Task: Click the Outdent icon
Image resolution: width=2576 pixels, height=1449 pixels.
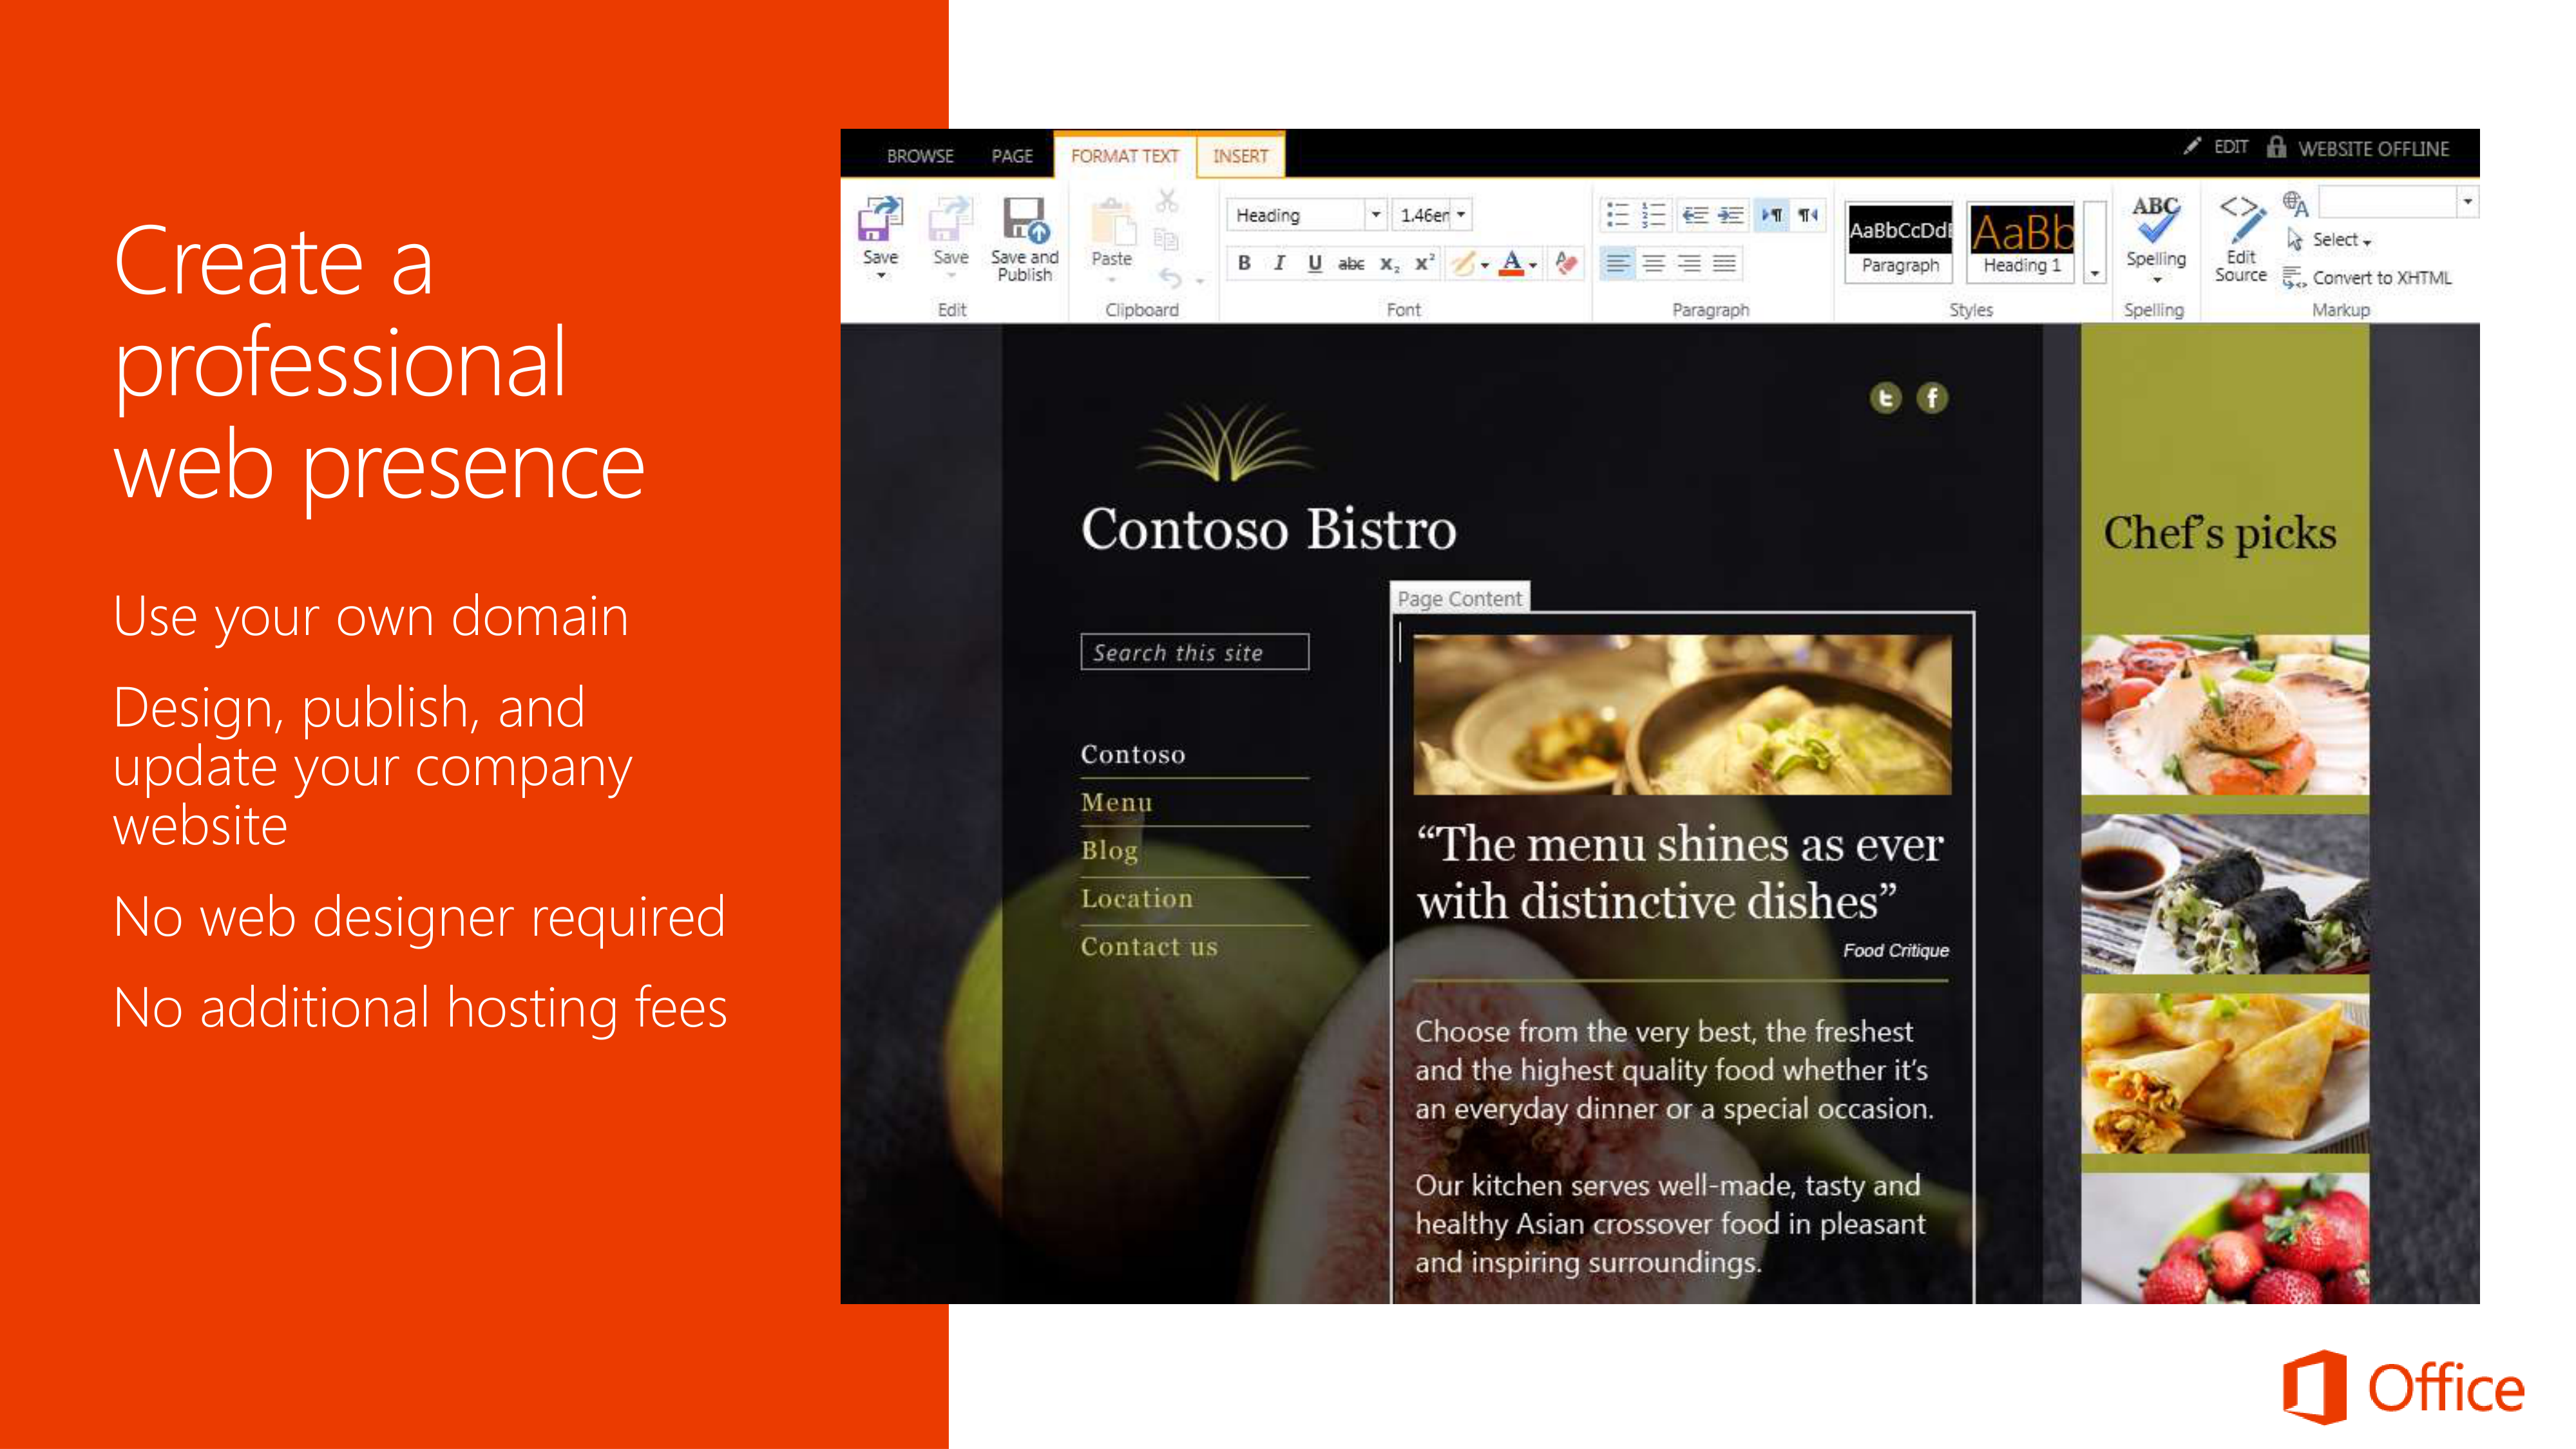Action: click(1695, 214)
